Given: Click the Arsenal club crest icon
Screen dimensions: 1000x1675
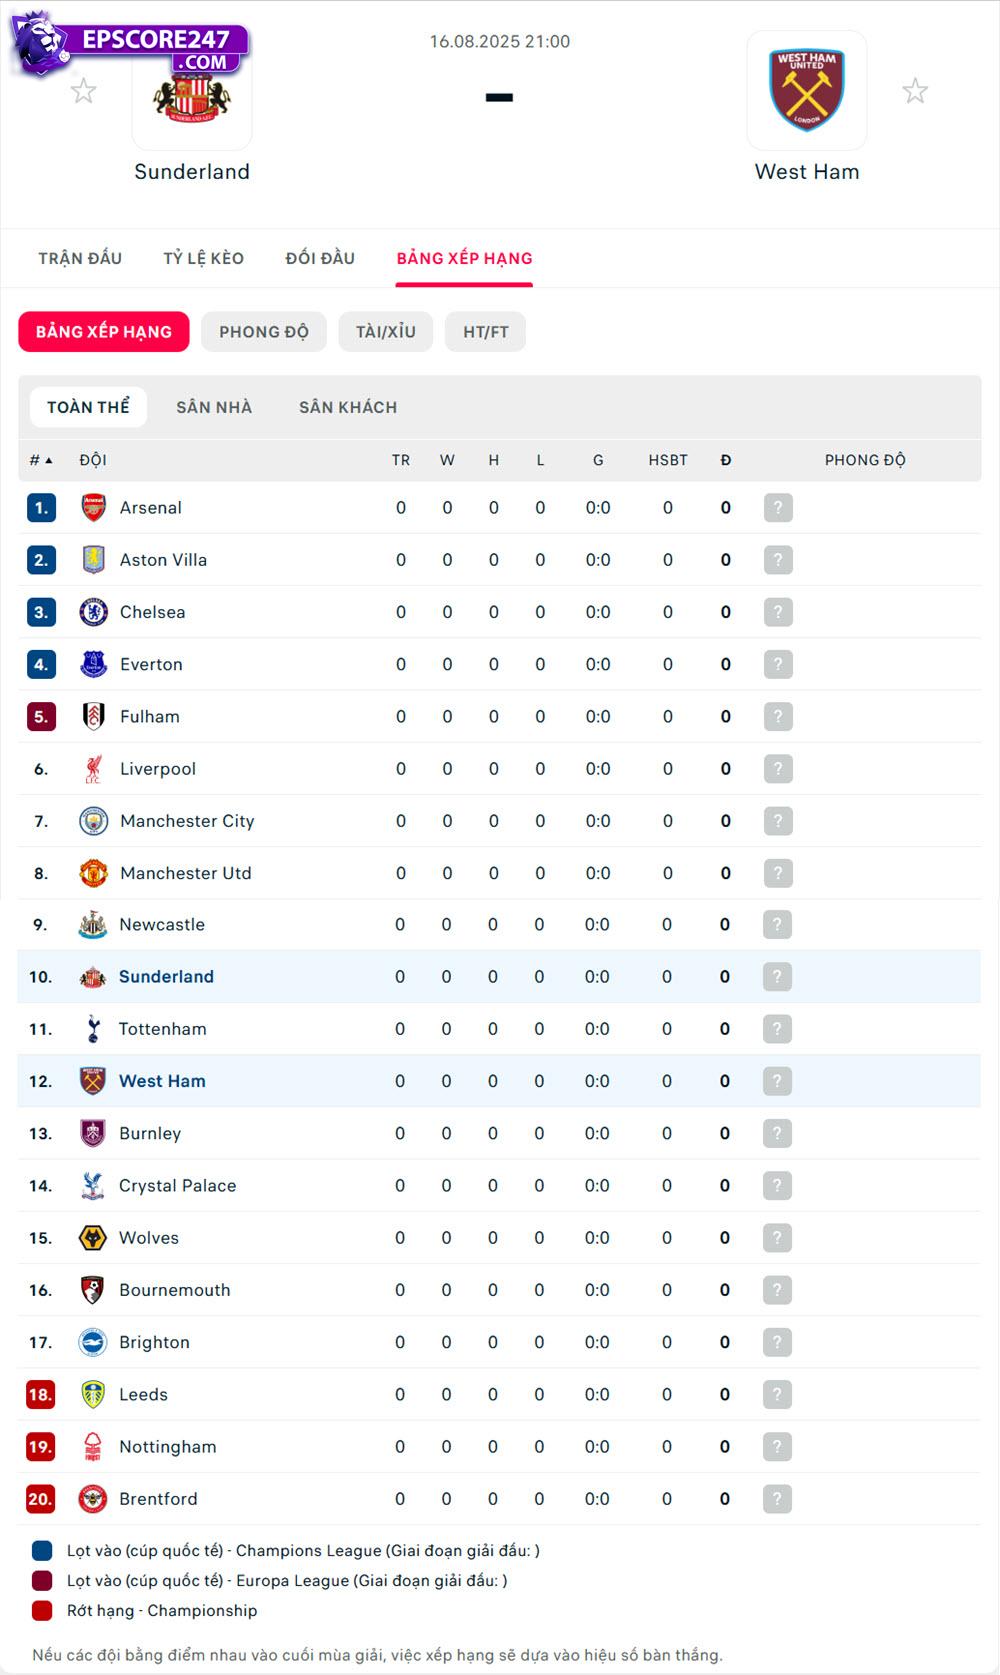Looking at the screenshot, I should click(91, 507).
